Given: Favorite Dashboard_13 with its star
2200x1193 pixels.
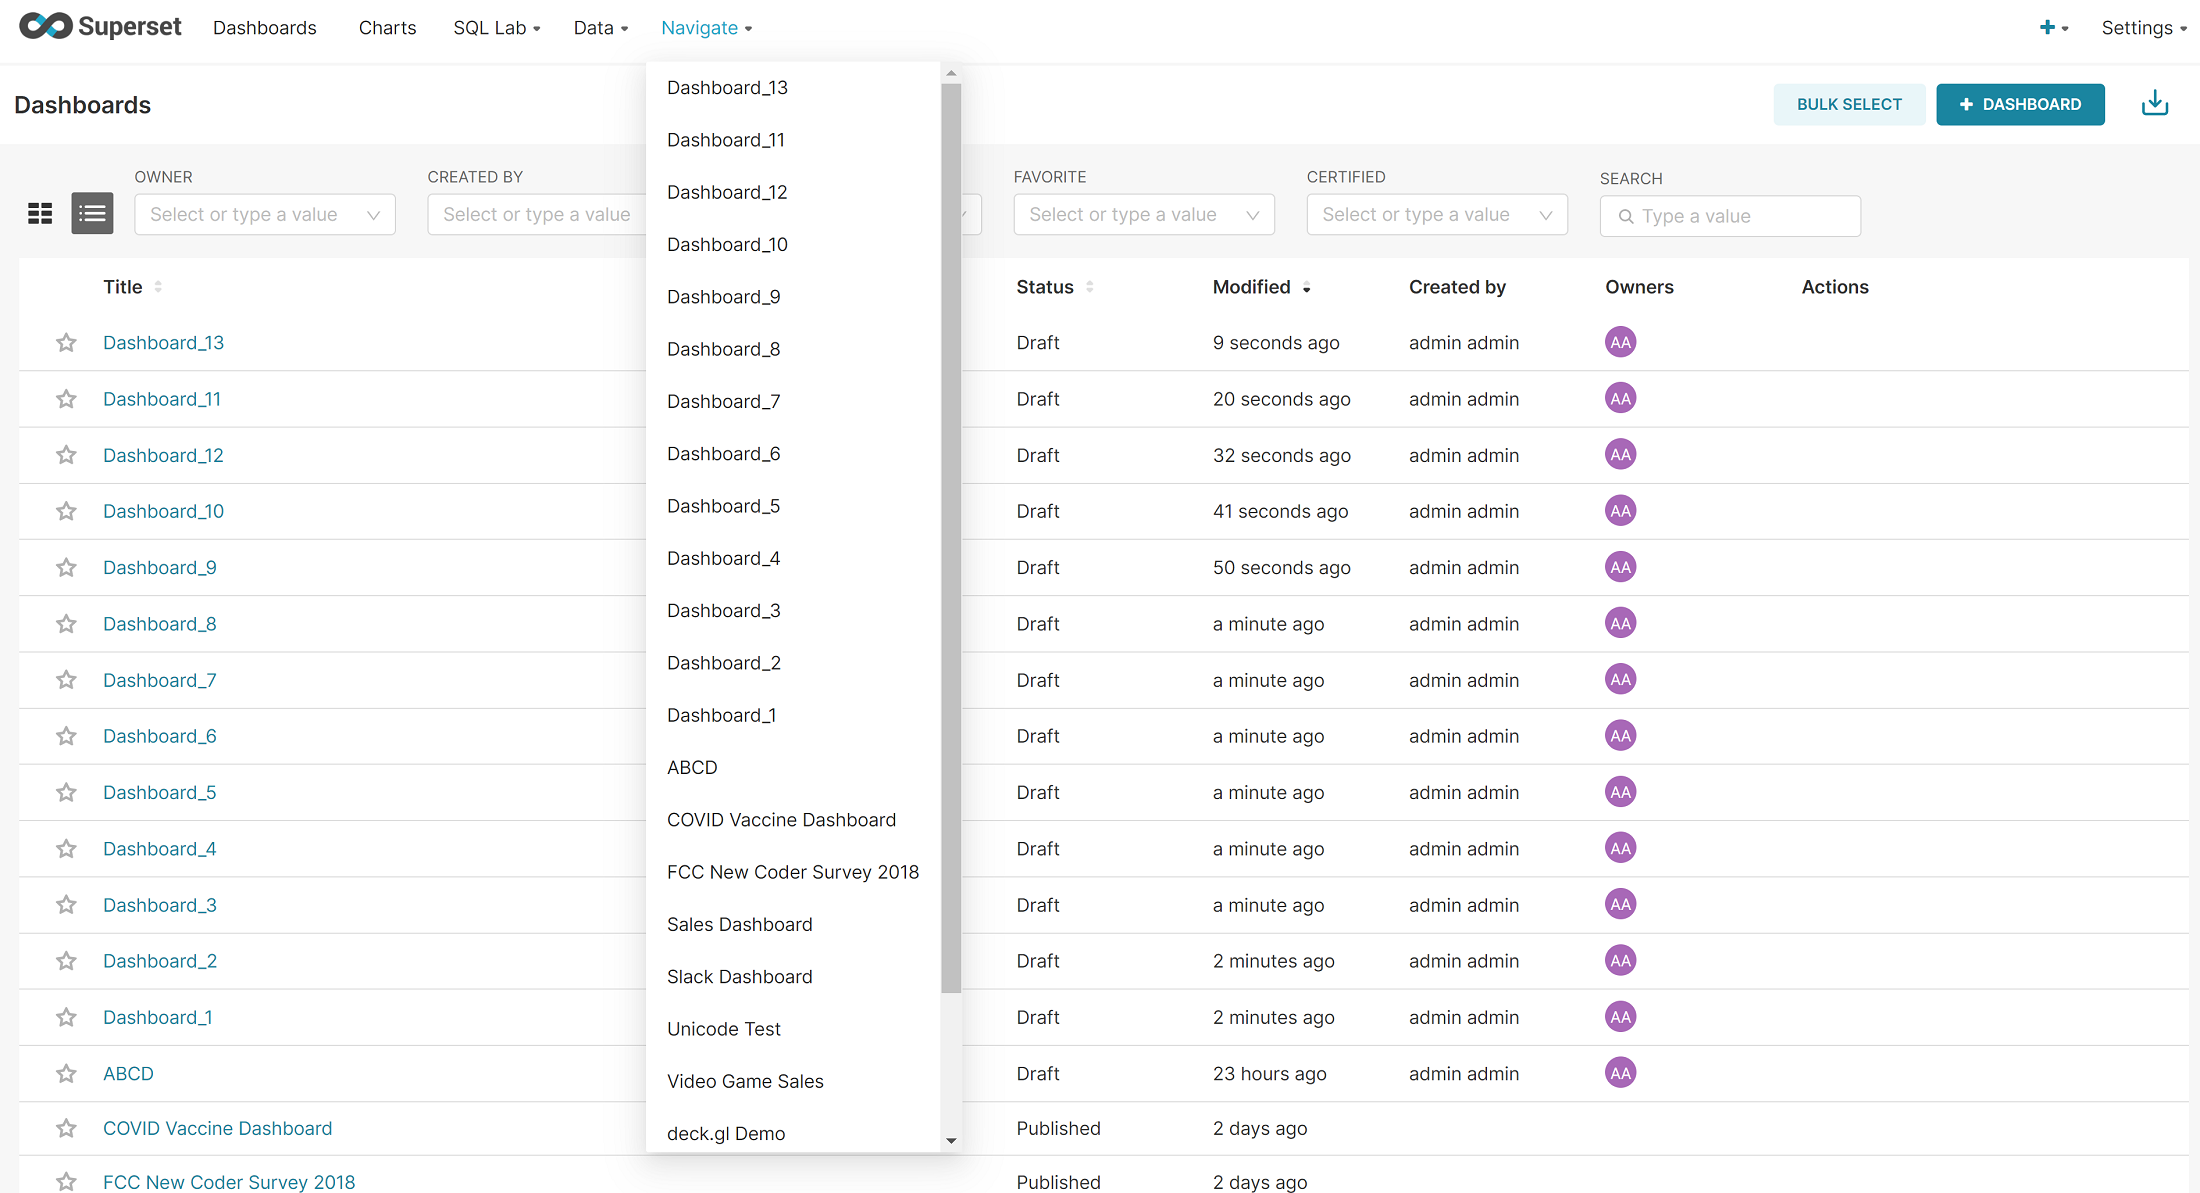Looking at the screenshot, I should (x=66, y=343).
